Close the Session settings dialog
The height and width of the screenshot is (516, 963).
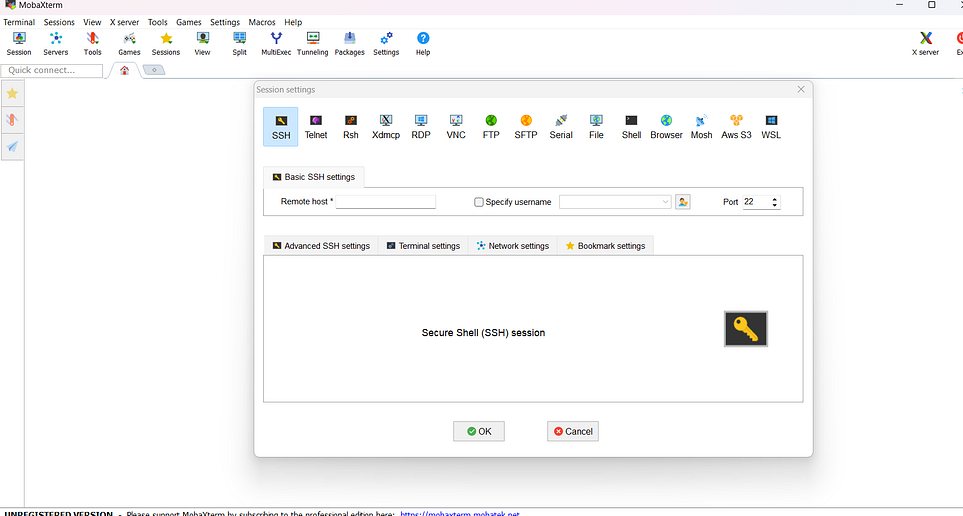tap(801, 89)
